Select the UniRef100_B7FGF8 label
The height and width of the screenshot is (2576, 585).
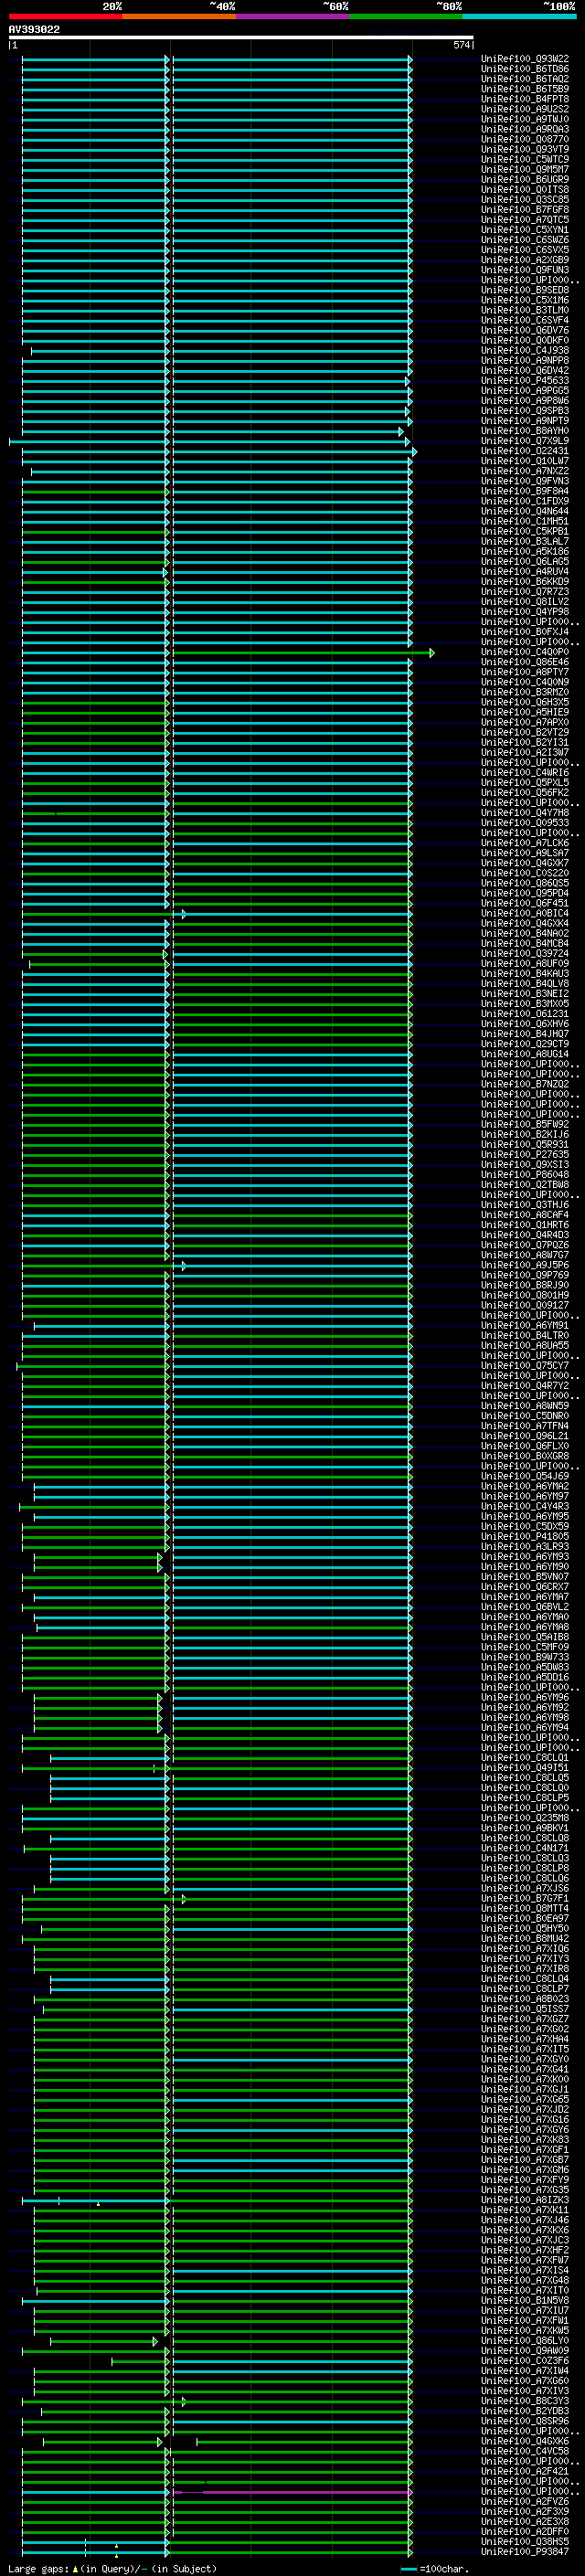click(x=525, y=210)
